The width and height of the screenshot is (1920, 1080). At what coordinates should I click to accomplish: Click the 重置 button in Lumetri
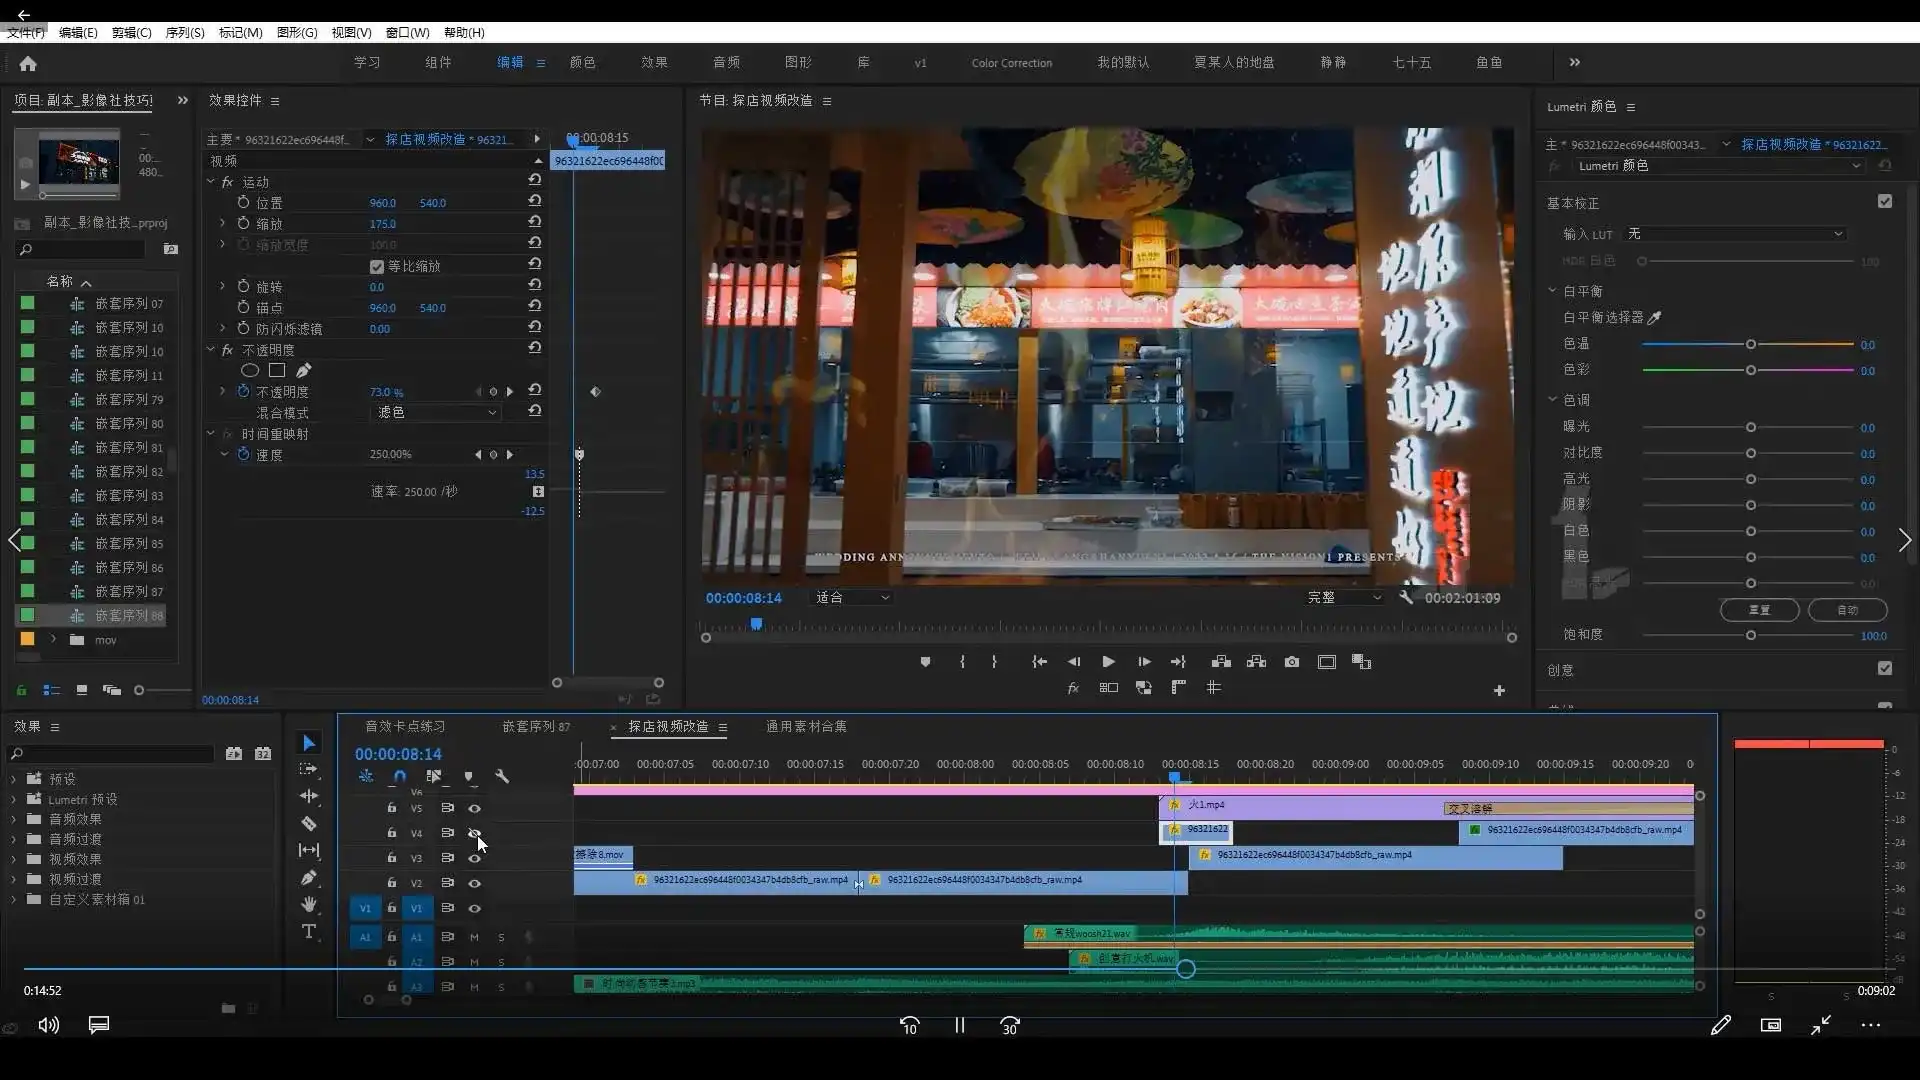tap(1759, 610)
